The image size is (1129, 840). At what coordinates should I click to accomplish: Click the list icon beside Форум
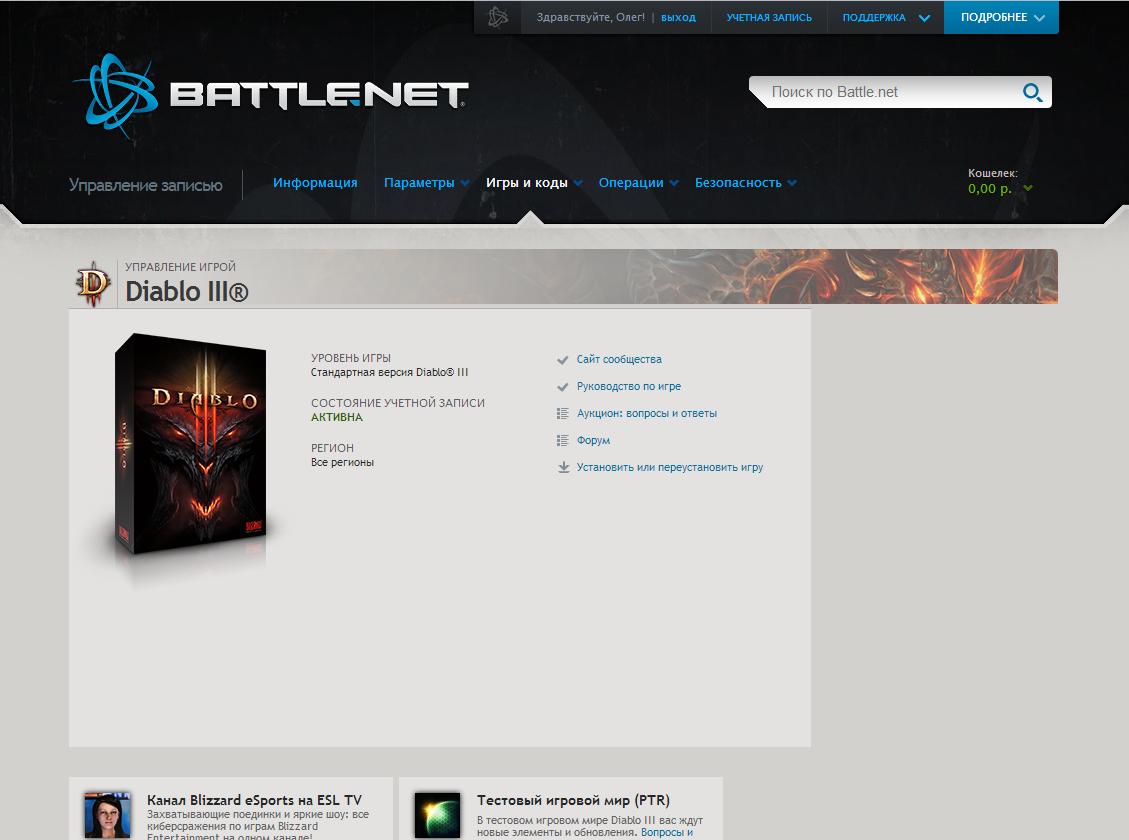(563, 441)
